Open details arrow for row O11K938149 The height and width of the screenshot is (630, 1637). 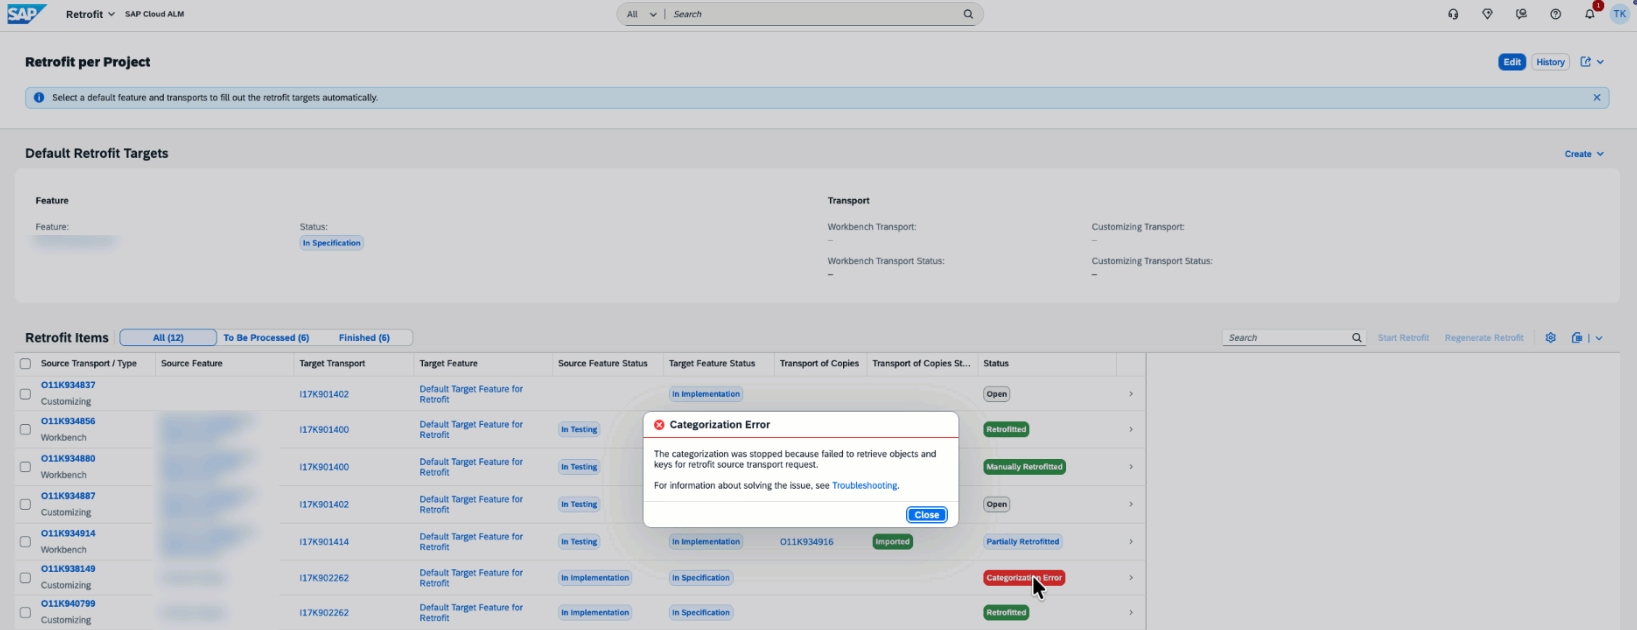coord(1131,578)
